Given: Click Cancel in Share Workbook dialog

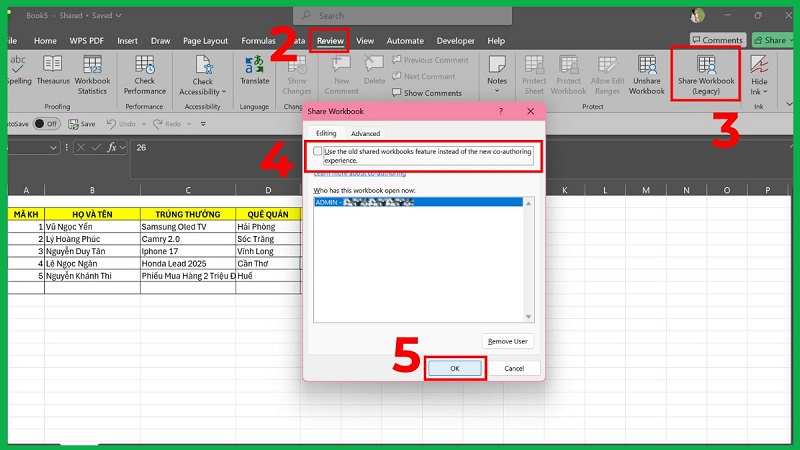Looking at the screenshot, I should coord(514,368).
